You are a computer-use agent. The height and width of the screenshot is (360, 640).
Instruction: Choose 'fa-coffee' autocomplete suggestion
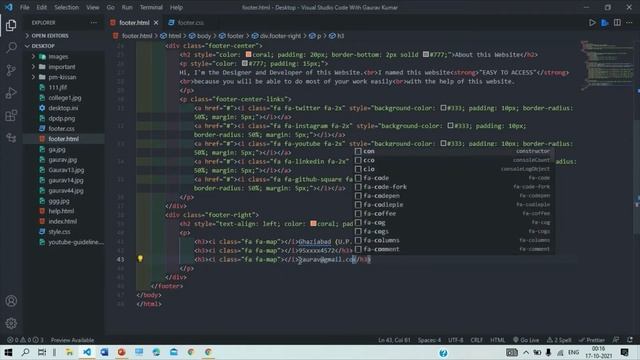[x=453, y=213]
